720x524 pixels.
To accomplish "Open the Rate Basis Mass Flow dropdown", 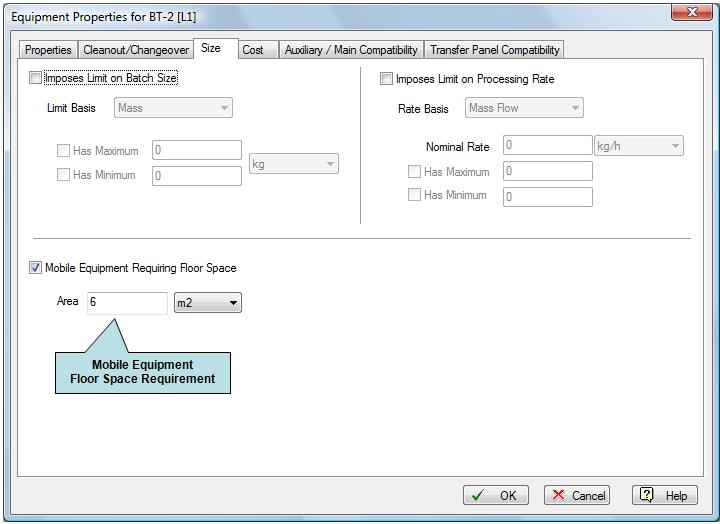I will (525, 108).
